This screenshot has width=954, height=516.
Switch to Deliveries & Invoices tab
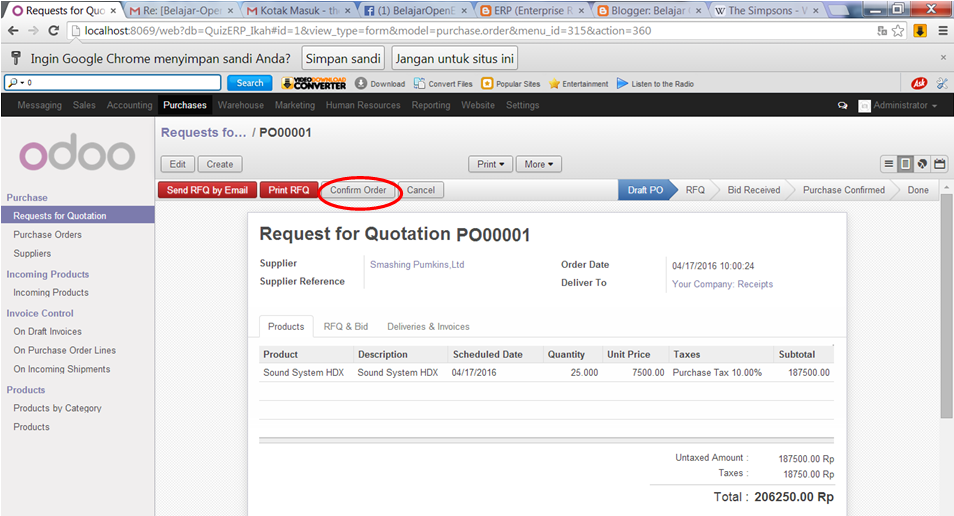point(428,327)
